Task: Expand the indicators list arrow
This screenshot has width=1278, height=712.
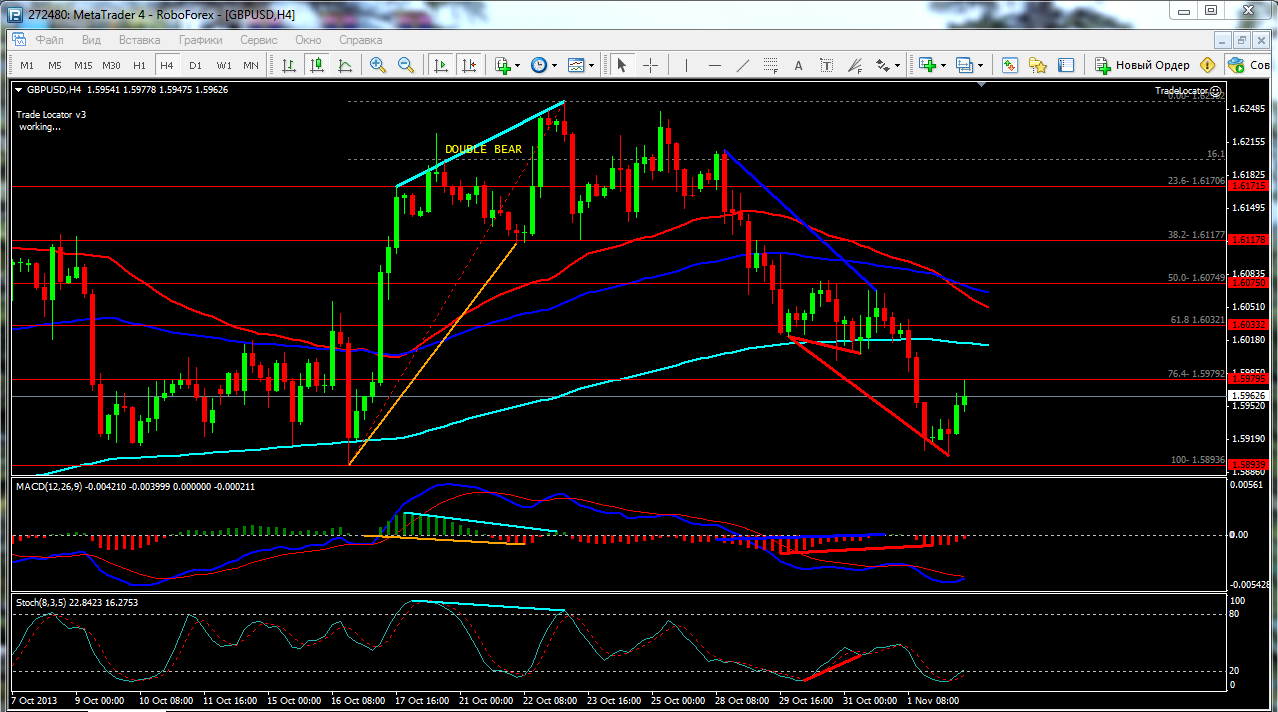Action: (x=517, y=66)
